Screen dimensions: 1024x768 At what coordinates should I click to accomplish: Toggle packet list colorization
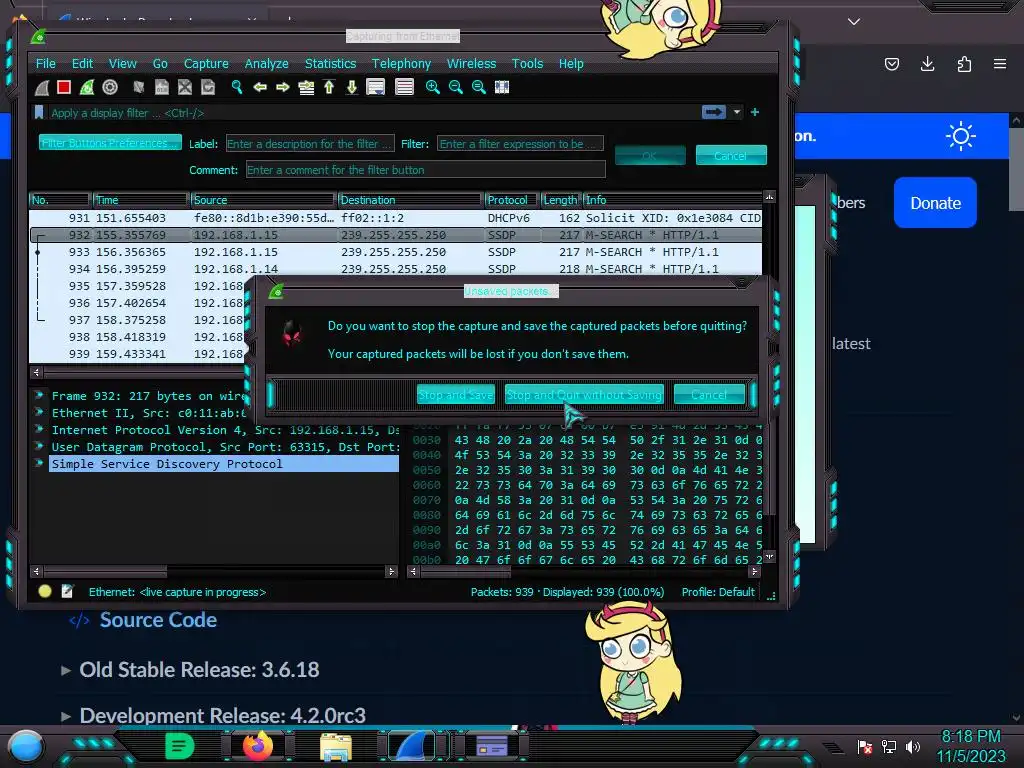click(404, 88)
